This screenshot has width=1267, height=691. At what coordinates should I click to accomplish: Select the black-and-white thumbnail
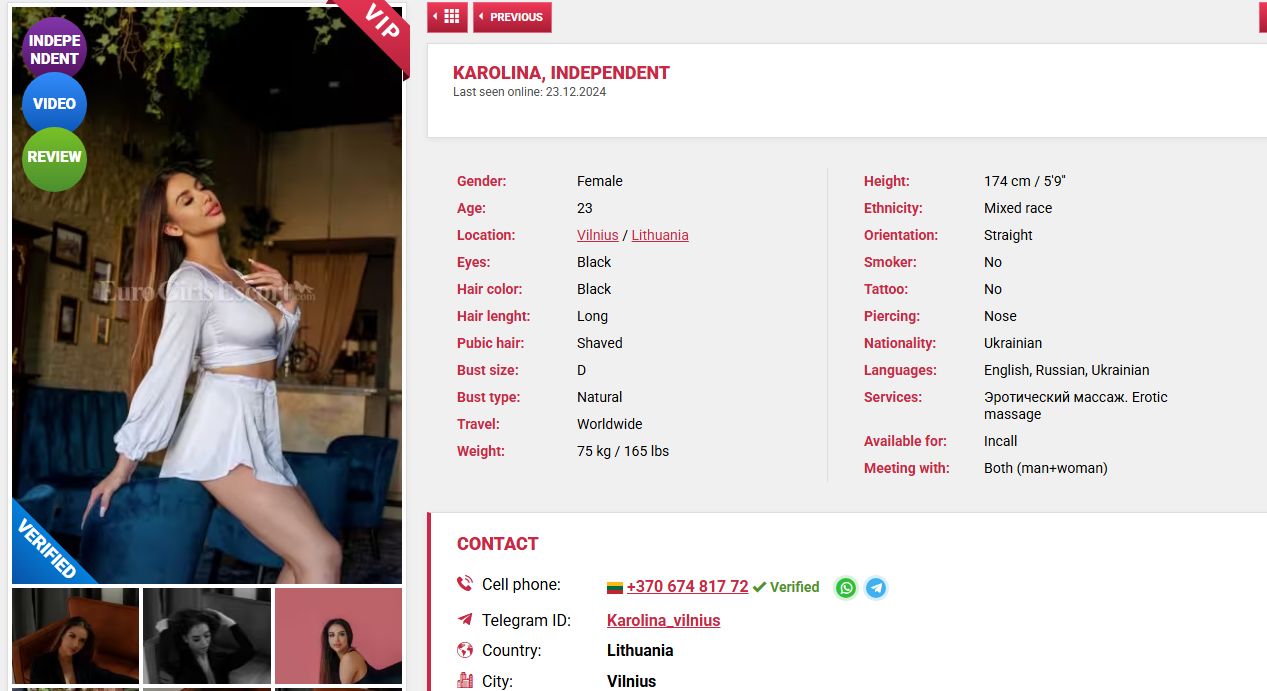point(206,636)
